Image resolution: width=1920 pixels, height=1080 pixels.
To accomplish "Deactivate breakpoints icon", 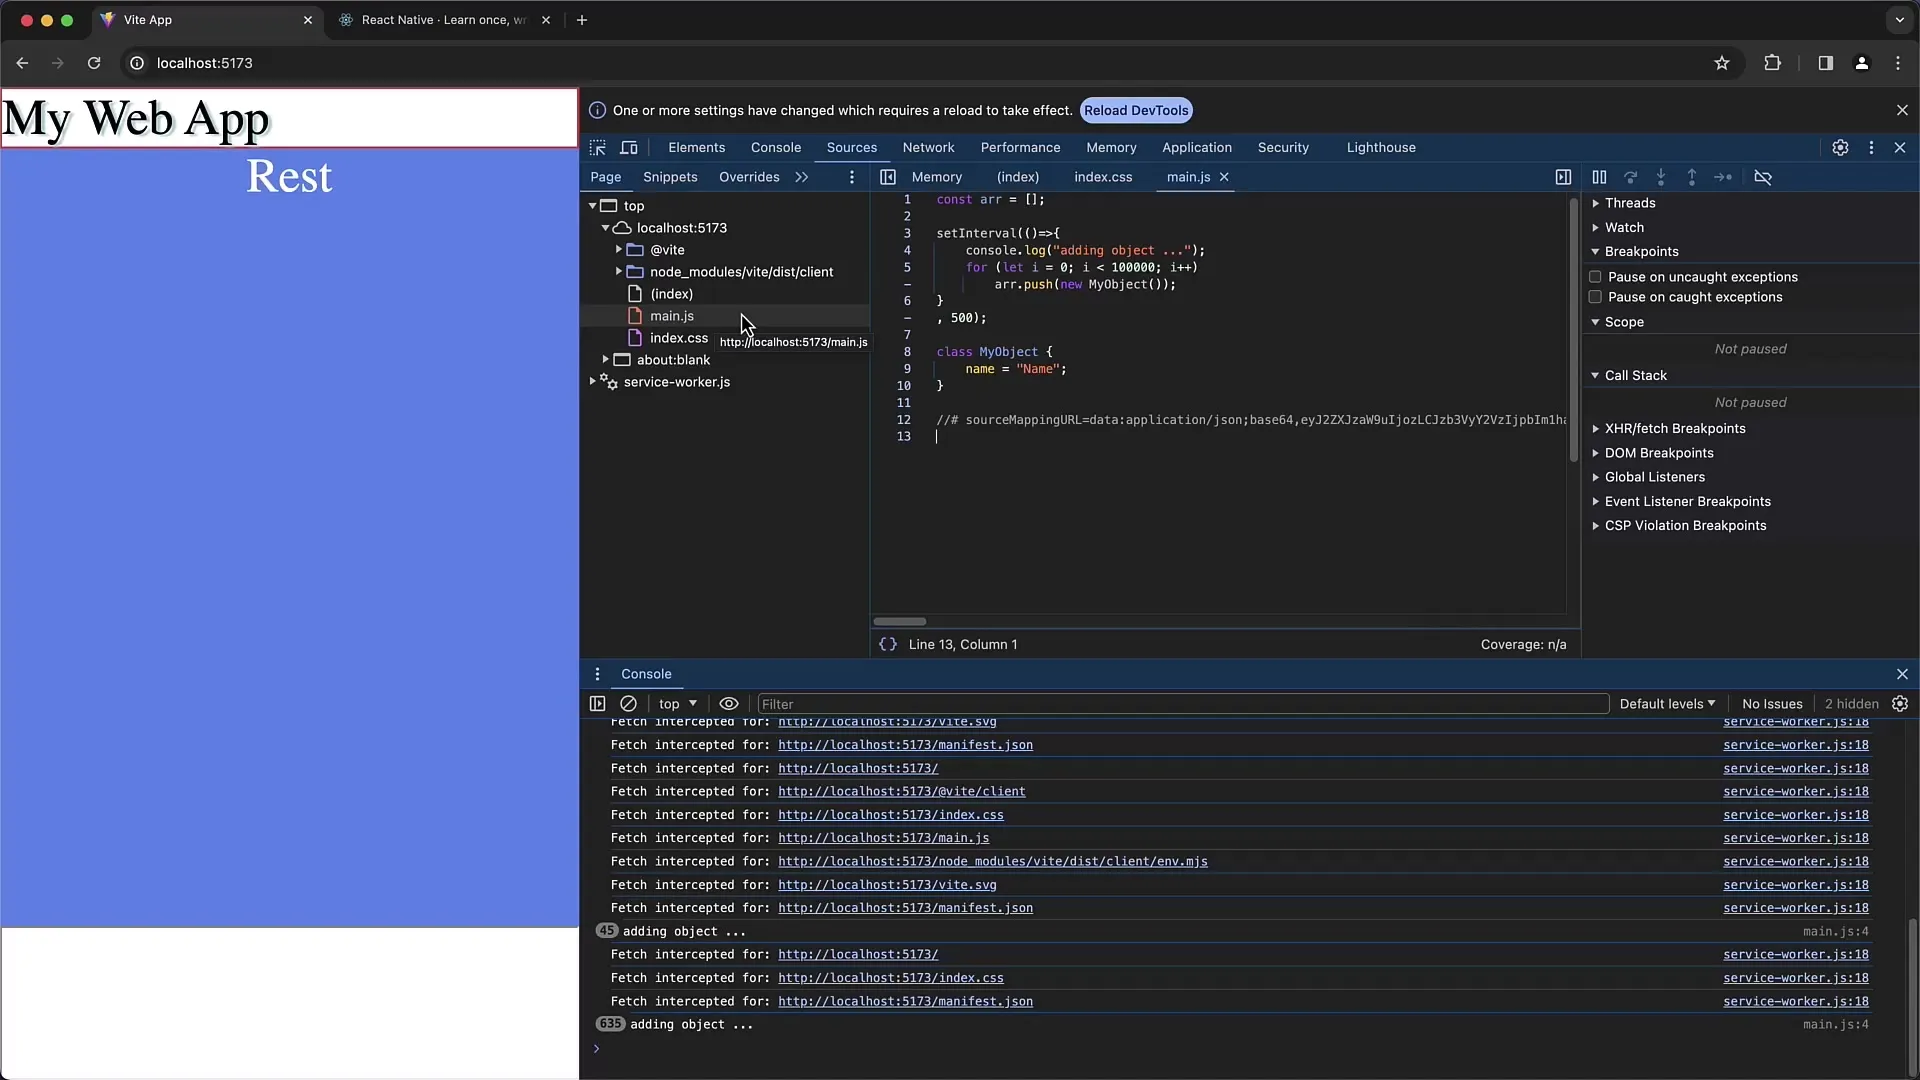I will click(1763, 177).
